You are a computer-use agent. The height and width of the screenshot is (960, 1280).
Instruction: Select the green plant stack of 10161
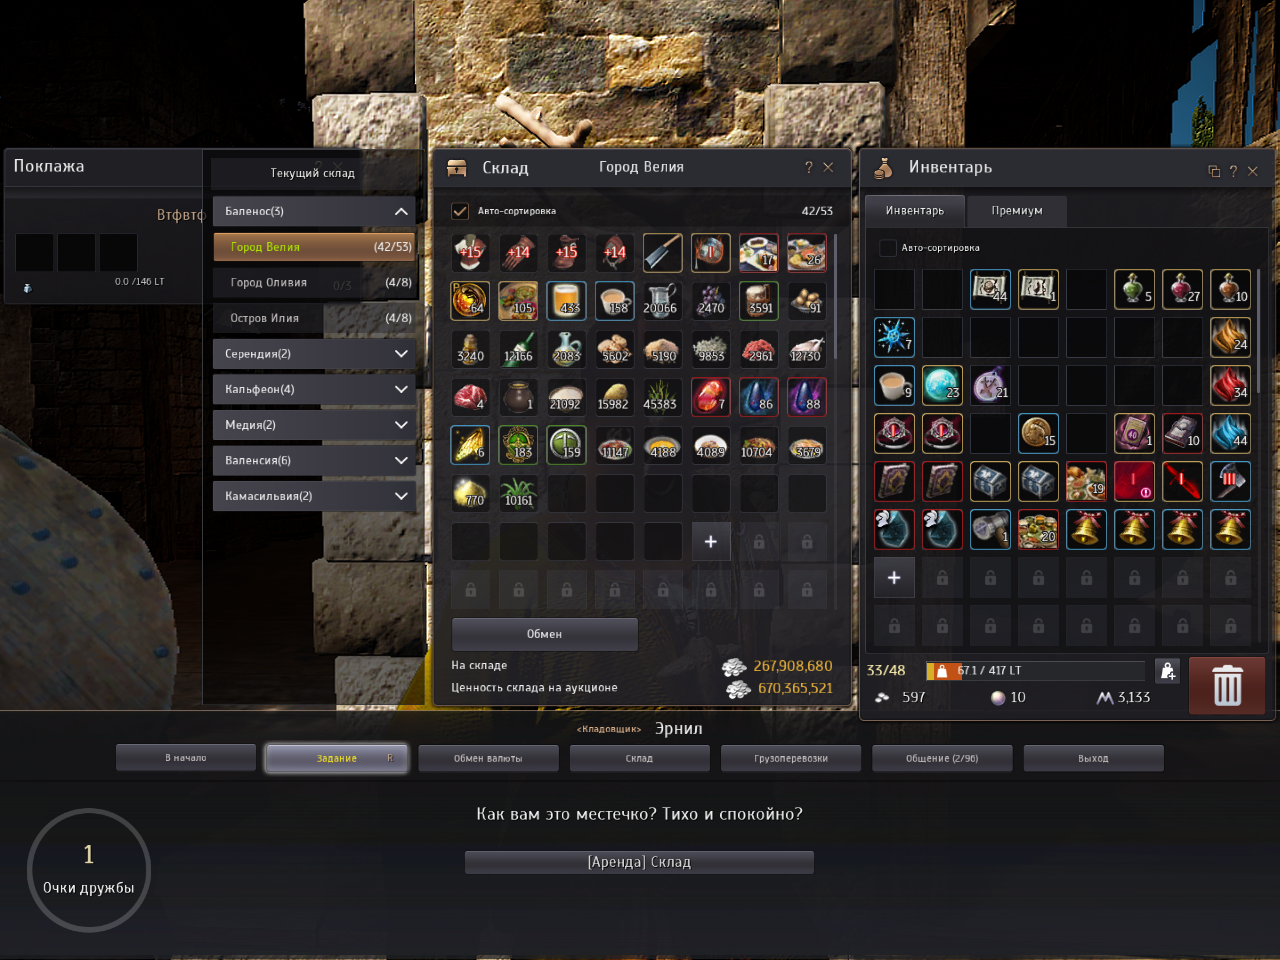[518, 493]
